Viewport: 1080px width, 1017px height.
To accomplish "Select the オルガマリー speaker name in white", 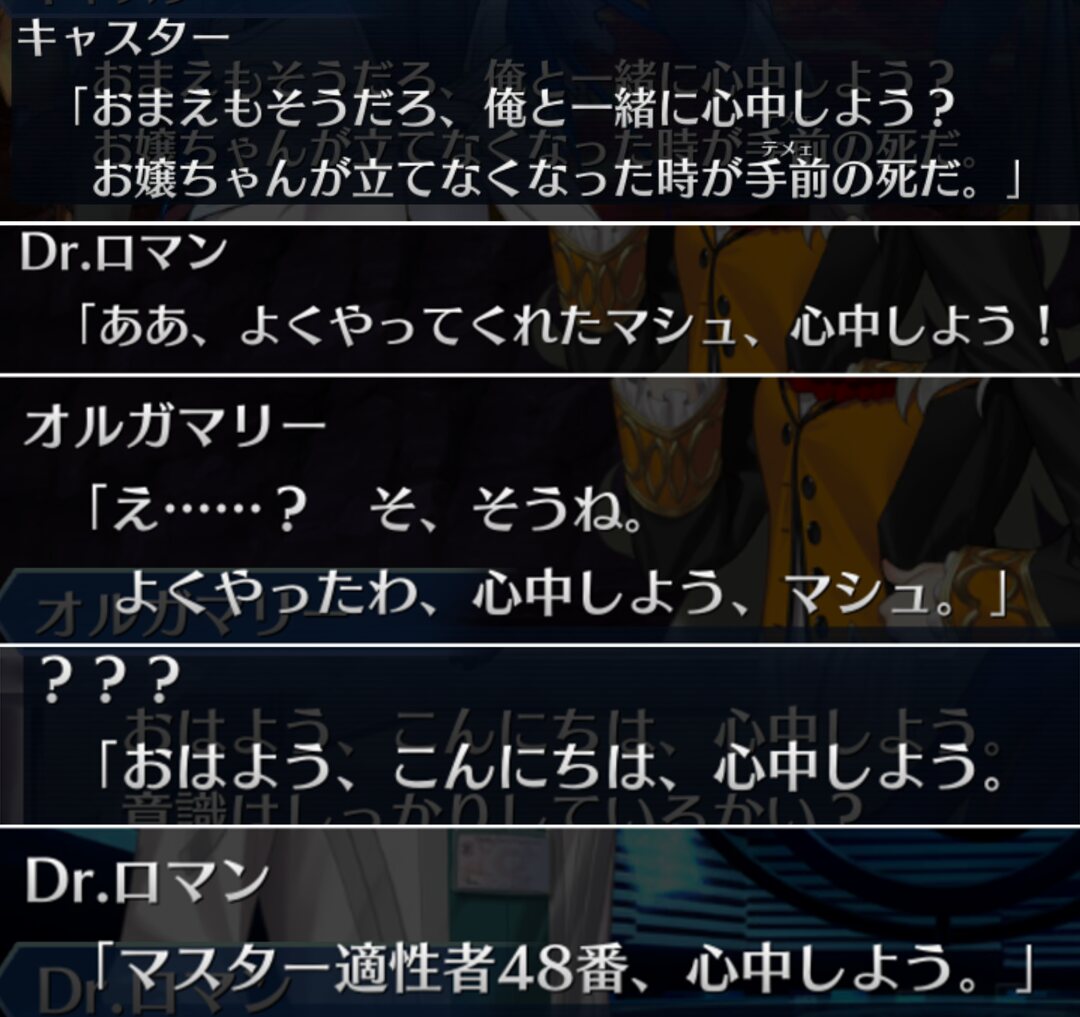I will [x=174, y=427].
